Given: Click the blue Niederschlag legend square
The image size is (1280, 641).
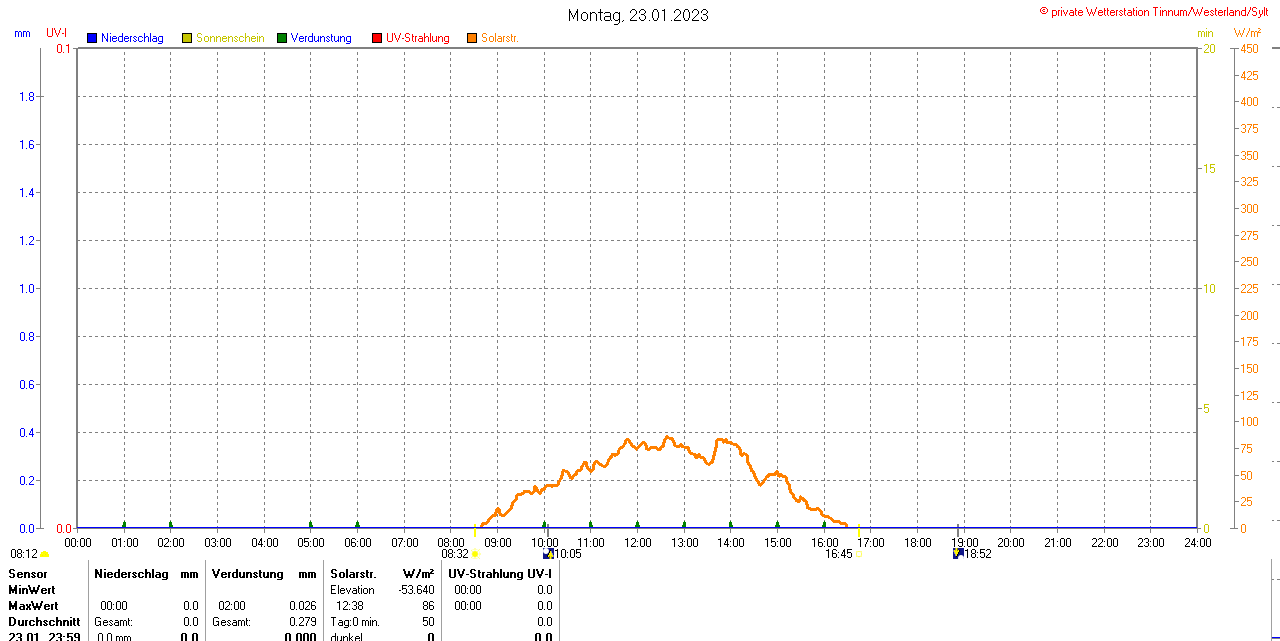Looking at the screenshot, I should pyautogui.click(x=92, y=38).
